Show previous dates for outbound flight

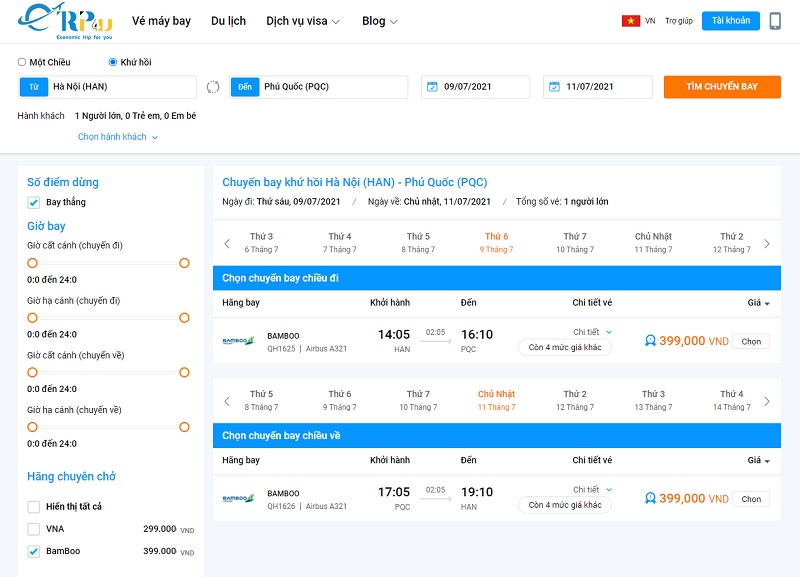227,243
